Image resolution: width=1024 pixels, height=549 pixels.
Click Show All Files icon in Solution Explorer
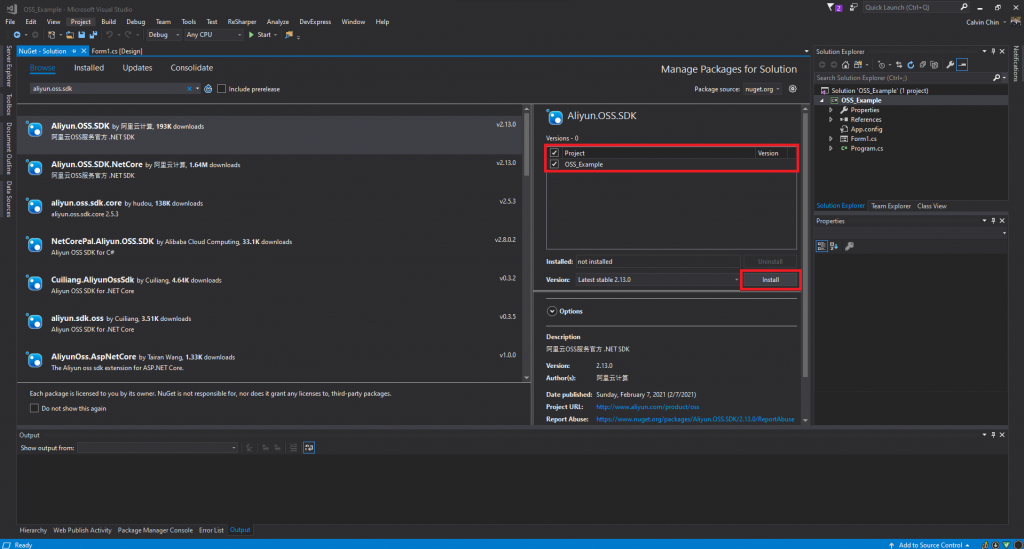pos(934,65)
